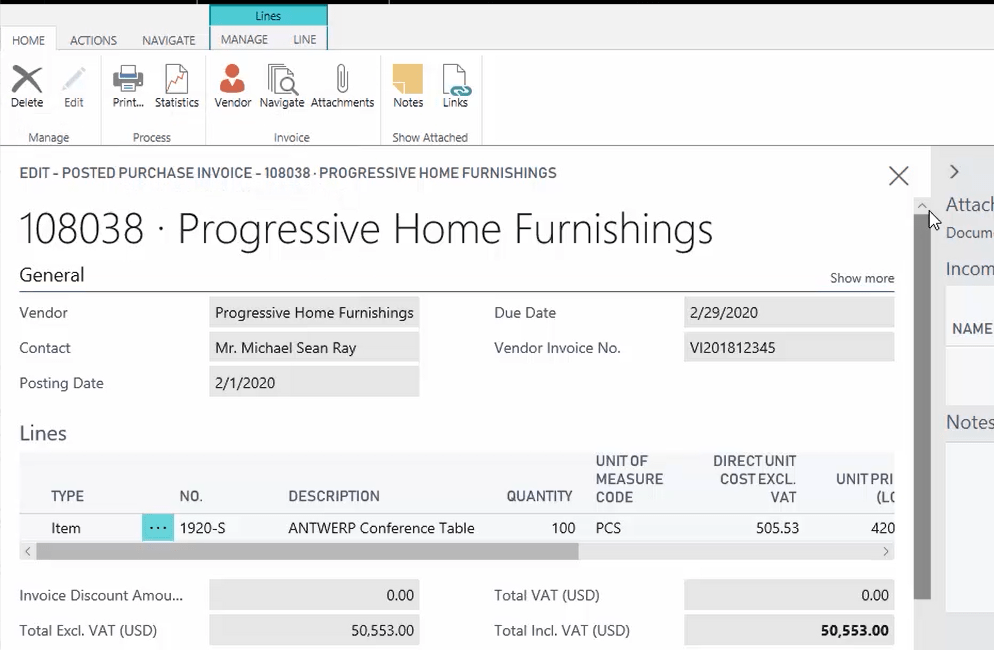Collapse the FactBox pane with the chevron
Screen dimensions: 994x650
tap(954, 171)
